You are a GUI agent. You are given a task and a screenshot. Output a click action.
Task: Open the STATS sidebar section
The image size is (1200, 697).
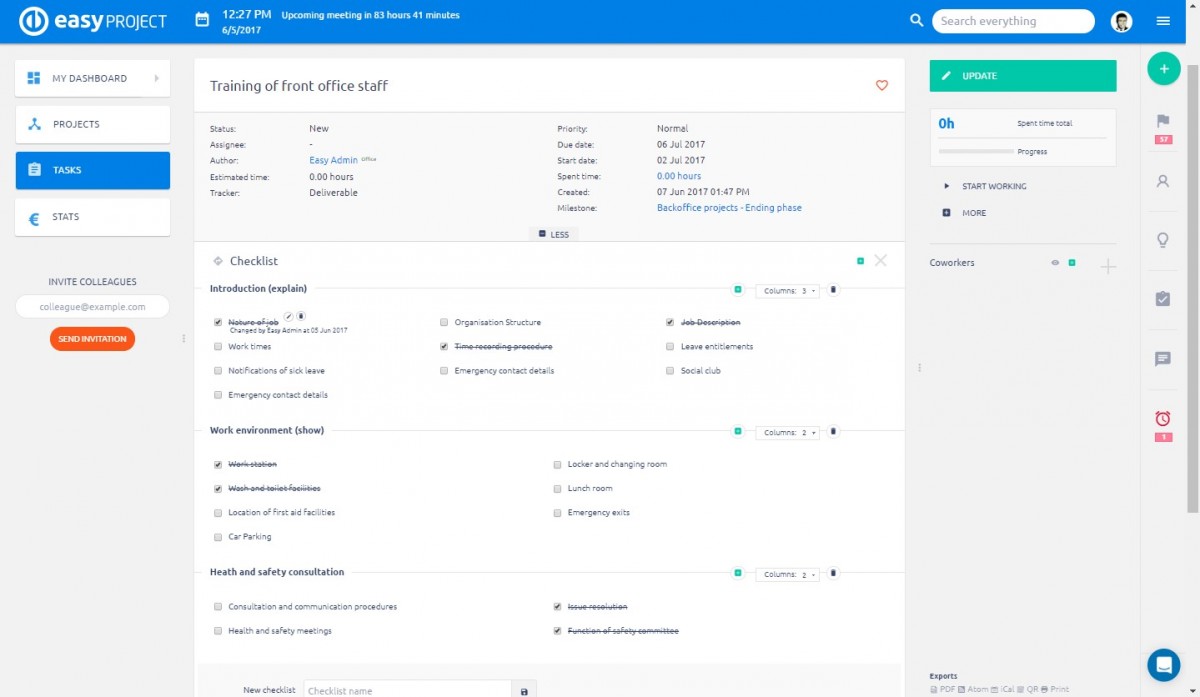pos(92,216)
